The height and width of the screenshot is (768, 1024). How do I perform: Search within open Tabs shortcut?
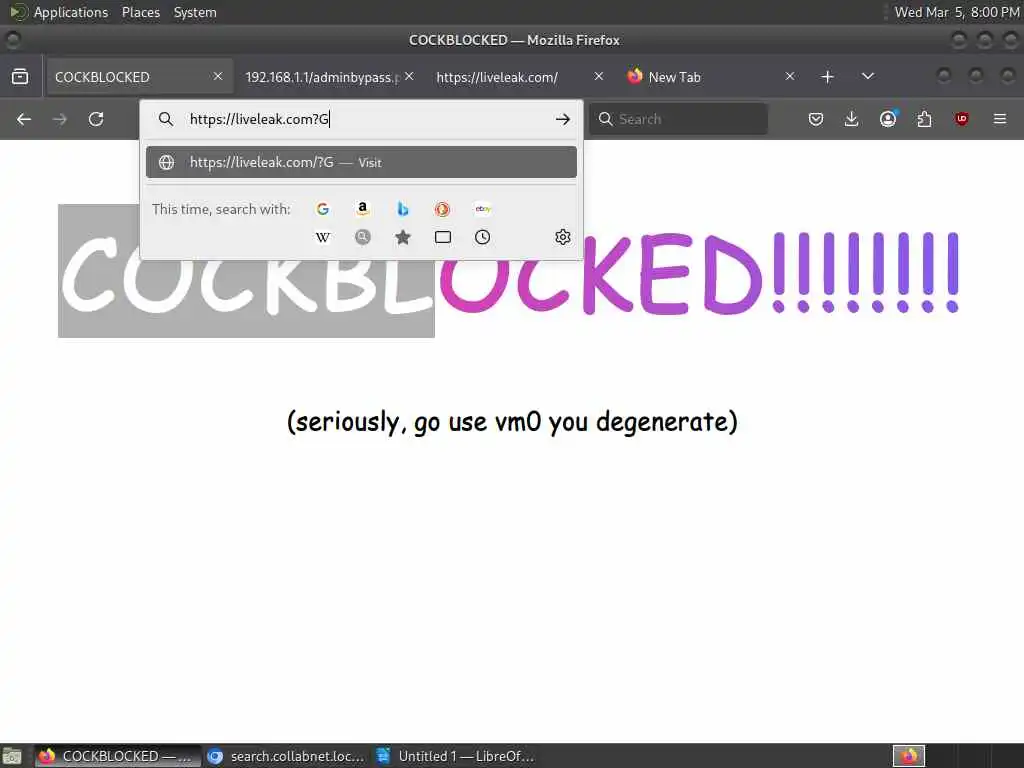[443, 237]
